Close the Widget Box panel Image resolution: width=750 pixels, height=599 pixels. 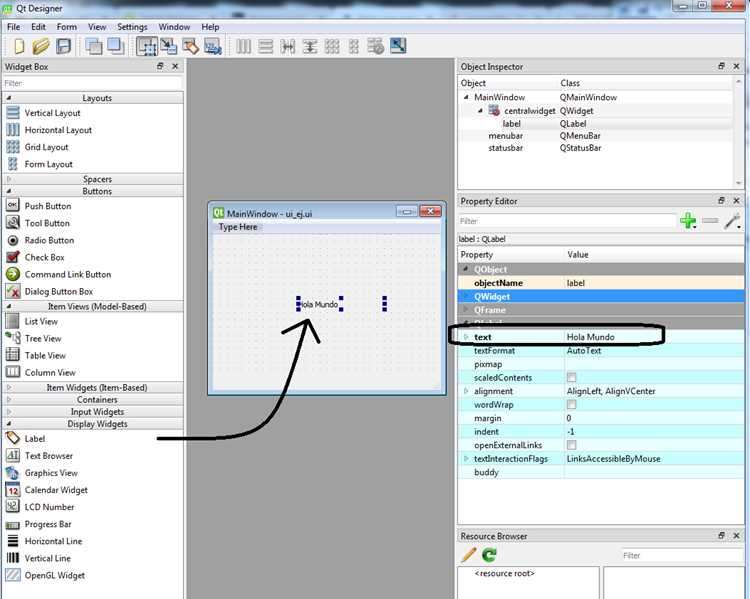click(x=175, y=66)
